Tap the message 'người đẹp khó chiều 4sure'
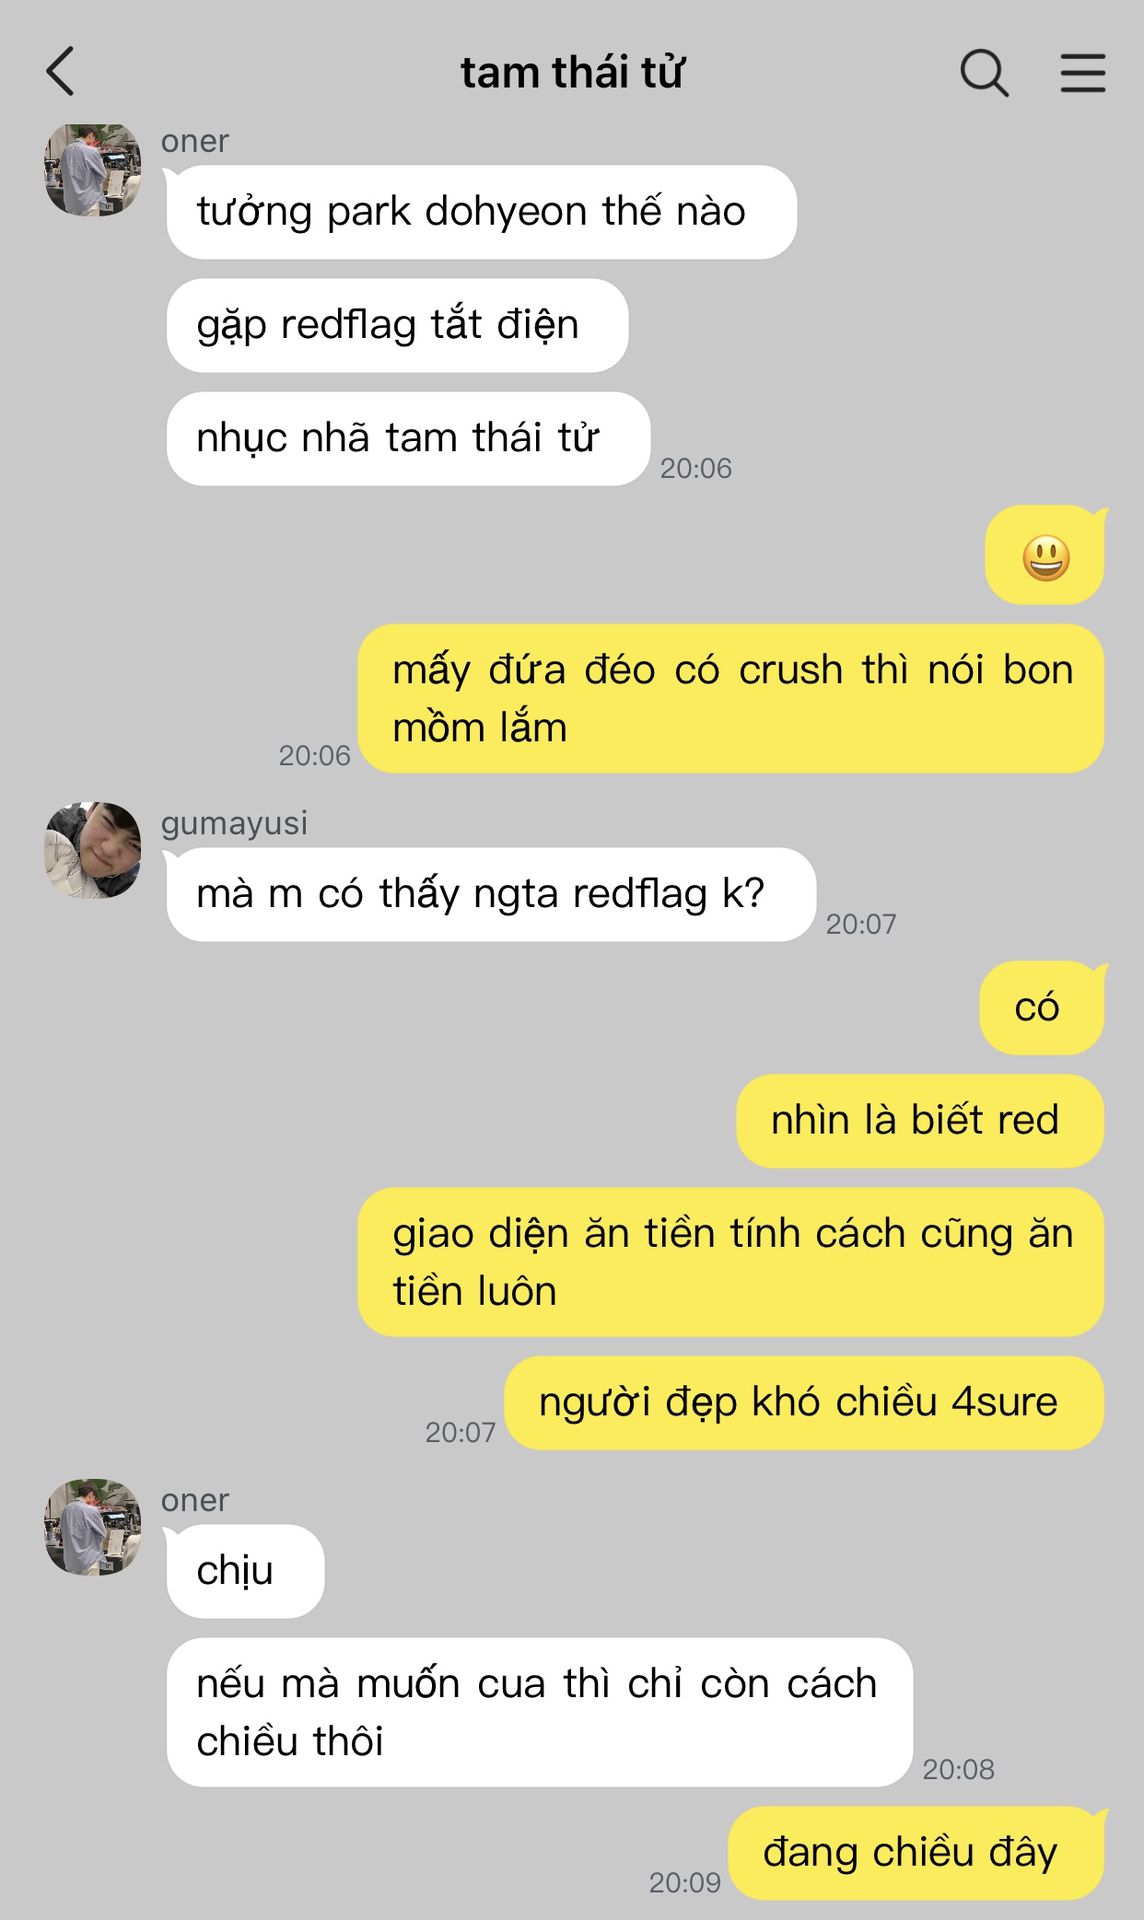The height and width of the screenshot is (1920, 1144). (804, 1402)
